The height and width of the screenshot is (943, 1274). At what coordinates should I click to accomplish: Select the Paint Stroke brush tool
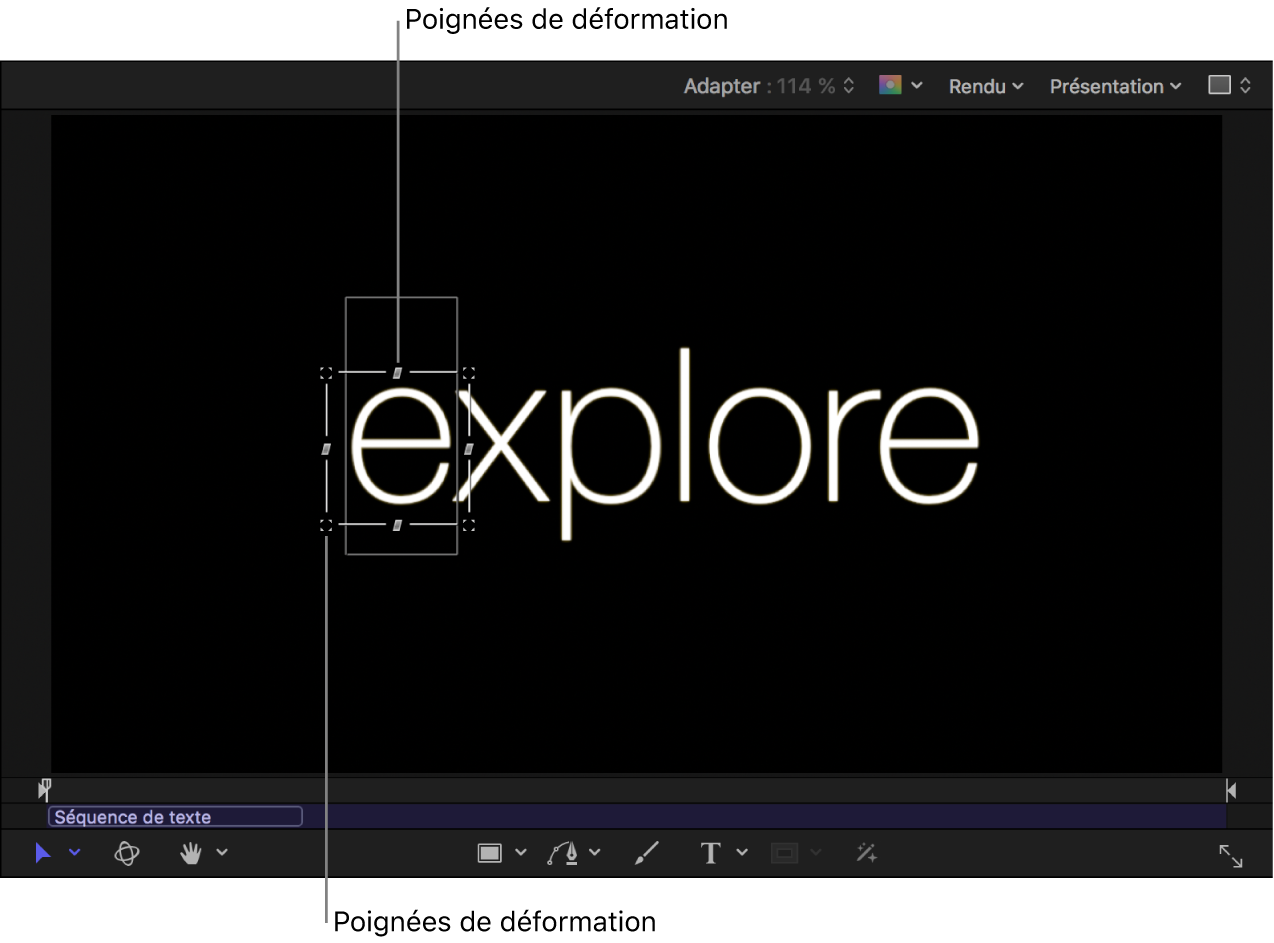[647, 853]
